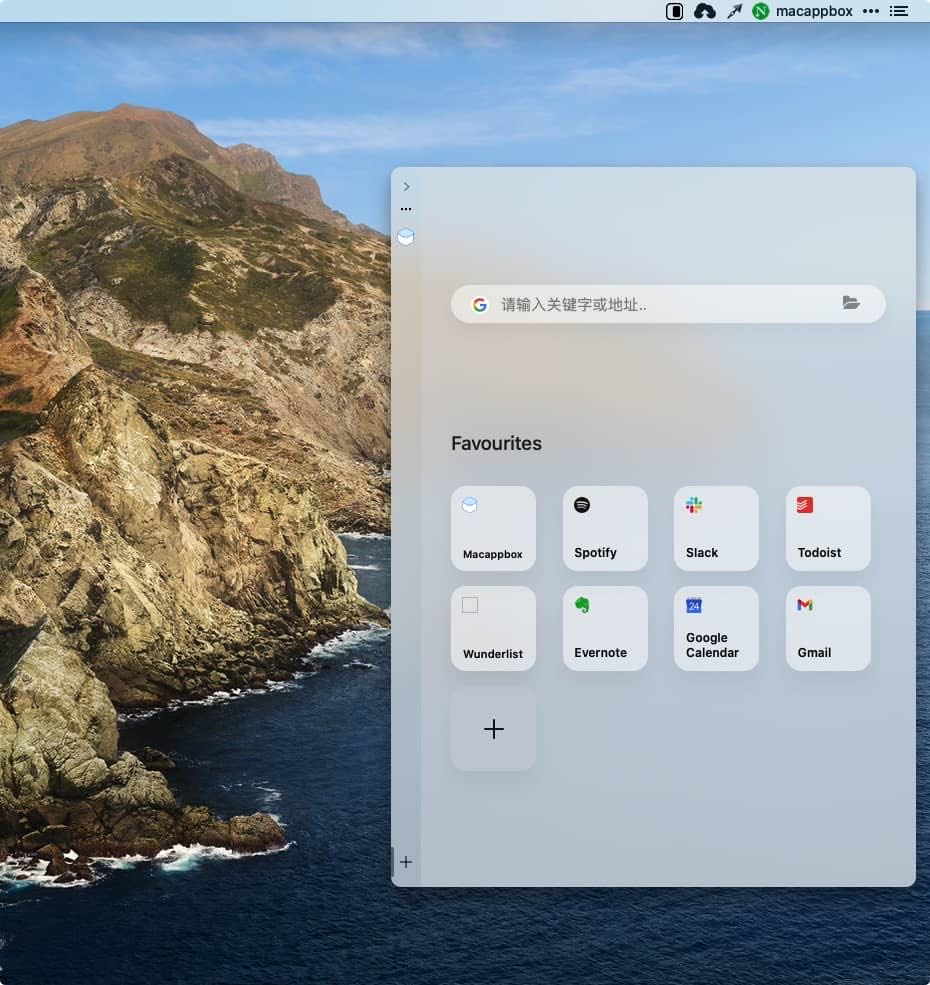This screenshot has width=930, height=985.
Task: Open the Wunderlist favourite tile
Action: click(x=493, y=628)
